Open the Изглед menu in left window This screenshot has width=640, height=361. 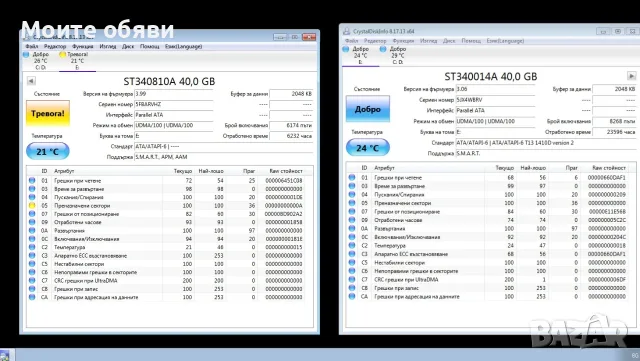[x=108, y=47]
